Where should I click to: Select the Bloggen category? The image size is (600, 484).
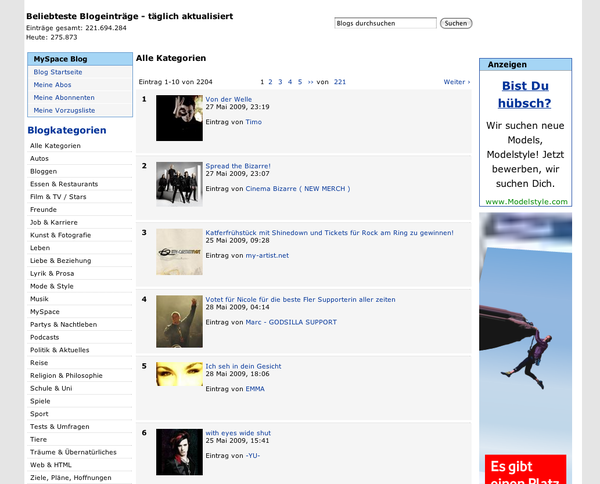44,171
